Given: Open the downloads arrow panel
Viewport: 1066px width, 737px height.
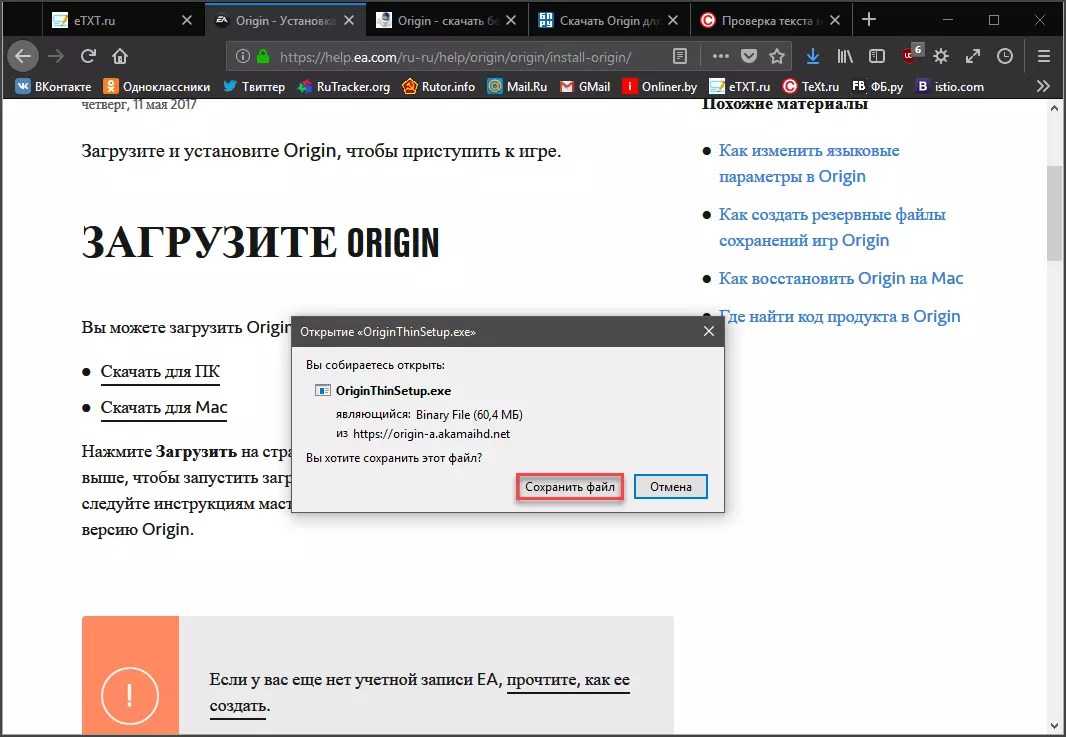Looking at the screenshot, I should click(x=812, y=57).
